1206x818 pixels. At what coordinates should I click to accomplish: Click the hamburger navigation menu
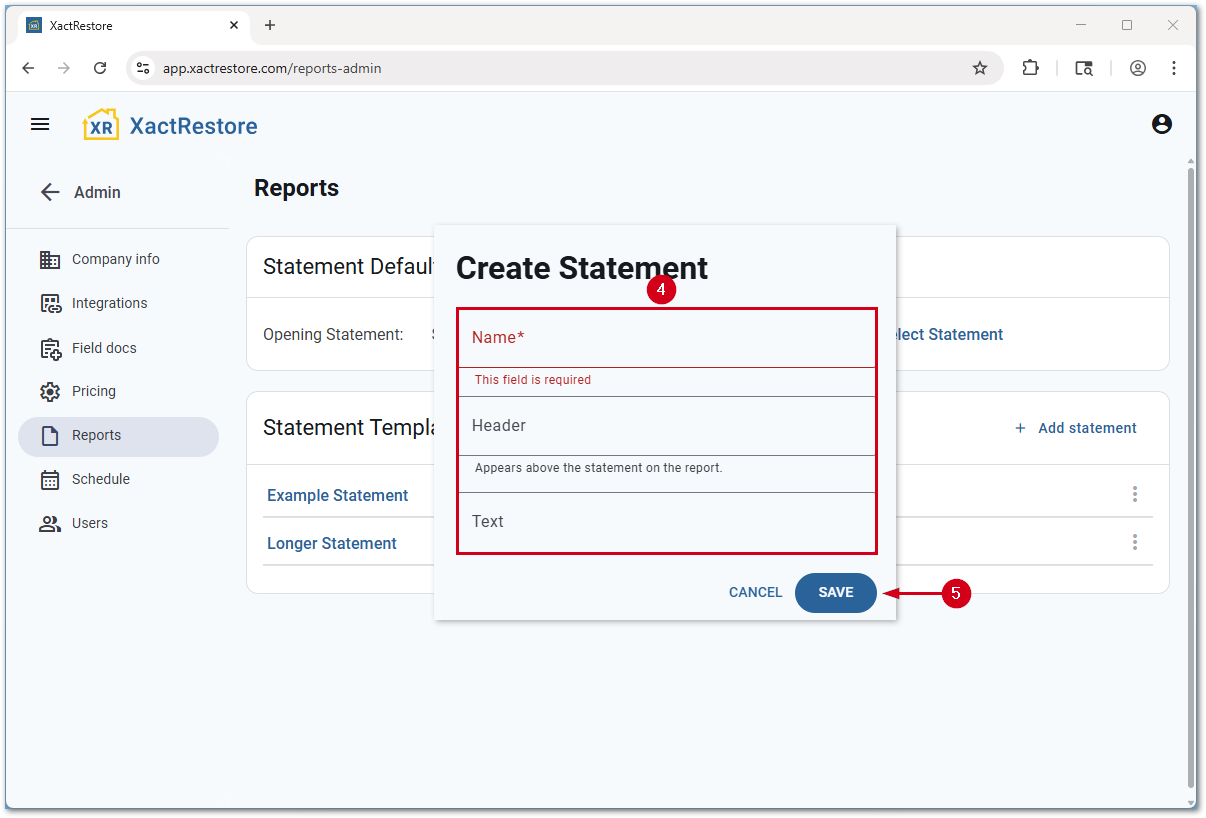tap(40, 124)
